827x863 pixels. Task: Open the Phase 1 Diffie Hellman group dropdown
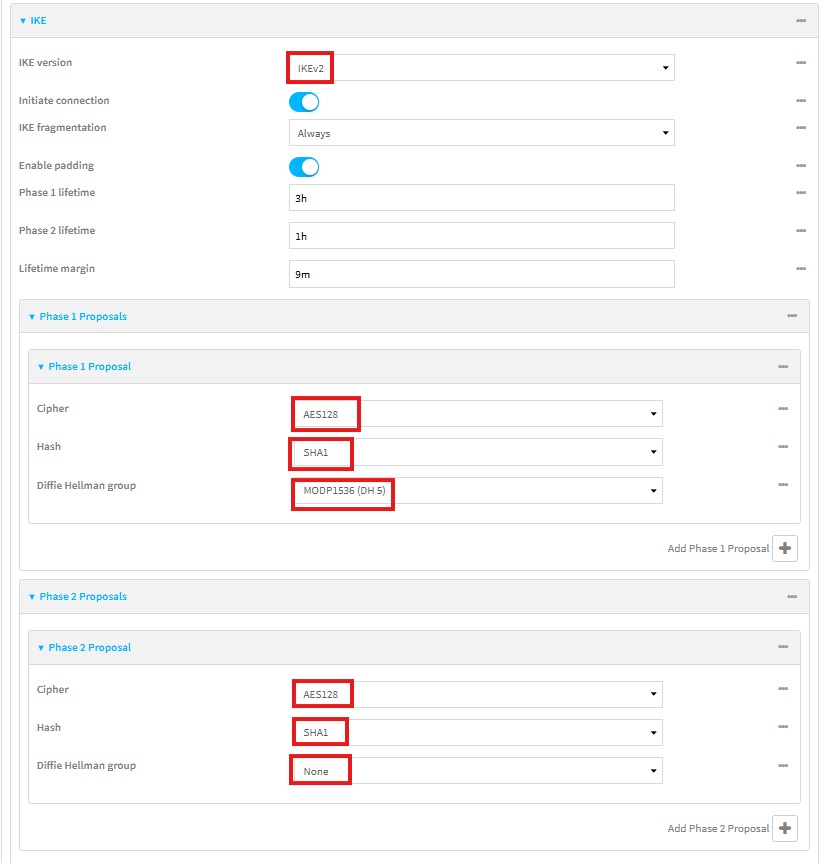click(x=475, y=491)
